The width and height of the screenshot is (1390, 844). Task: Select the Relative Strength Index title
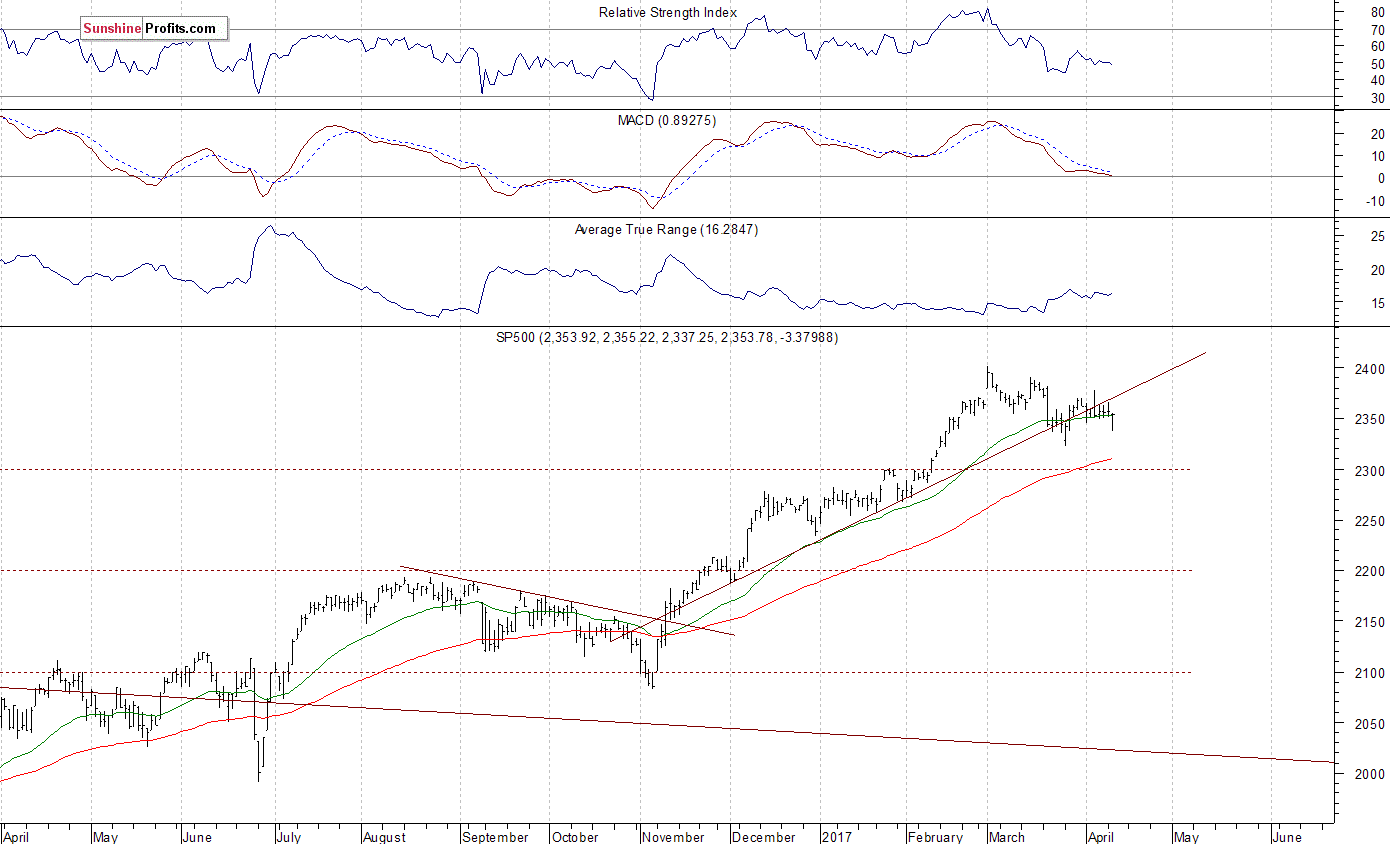point(668,12)
